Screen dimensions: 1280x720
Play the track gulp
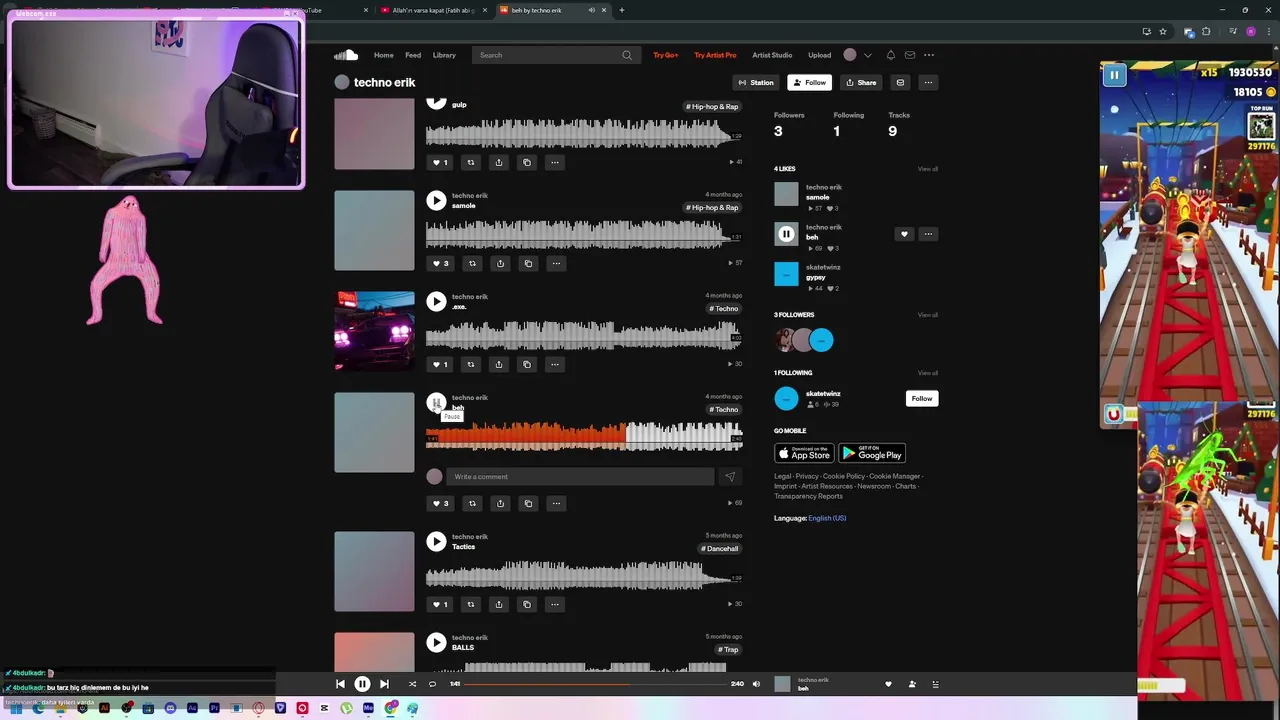click(436, 102)
